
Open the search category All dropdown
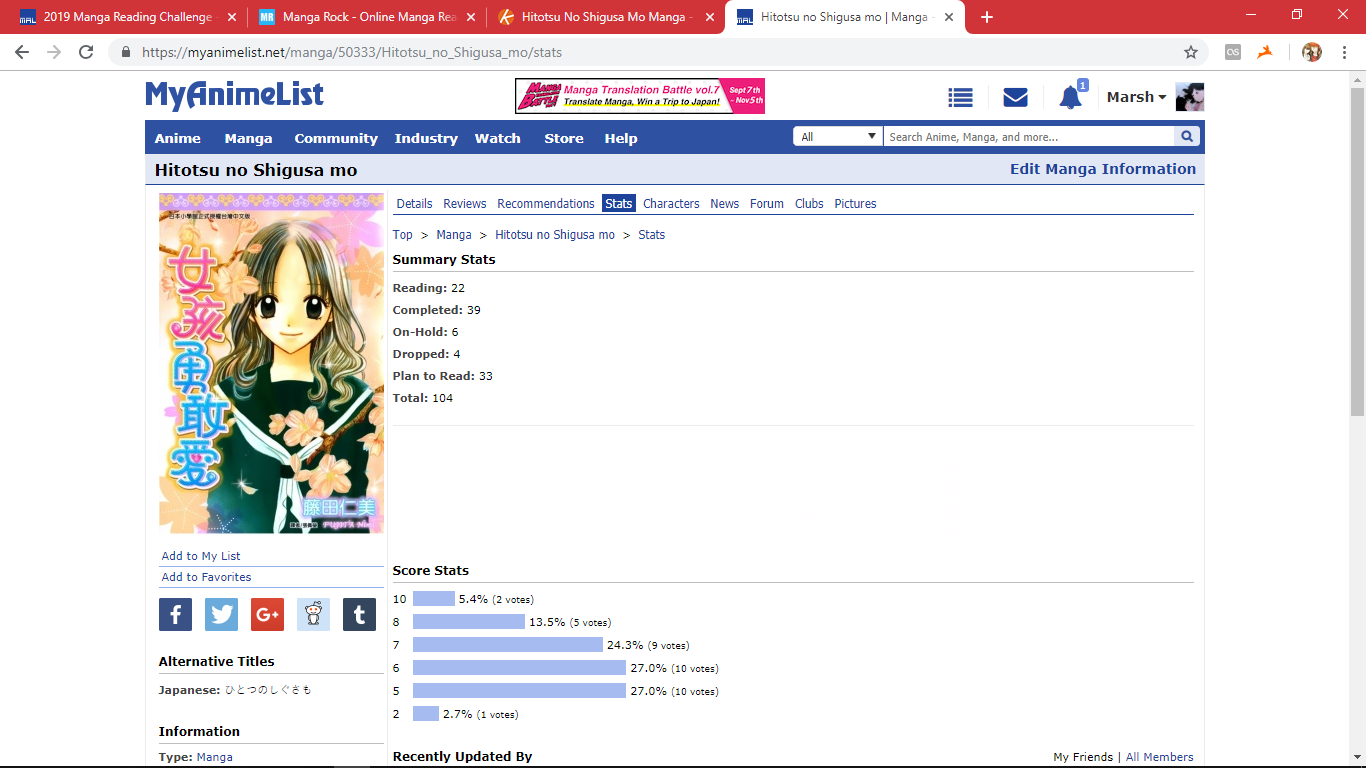(x=838, y=137)
